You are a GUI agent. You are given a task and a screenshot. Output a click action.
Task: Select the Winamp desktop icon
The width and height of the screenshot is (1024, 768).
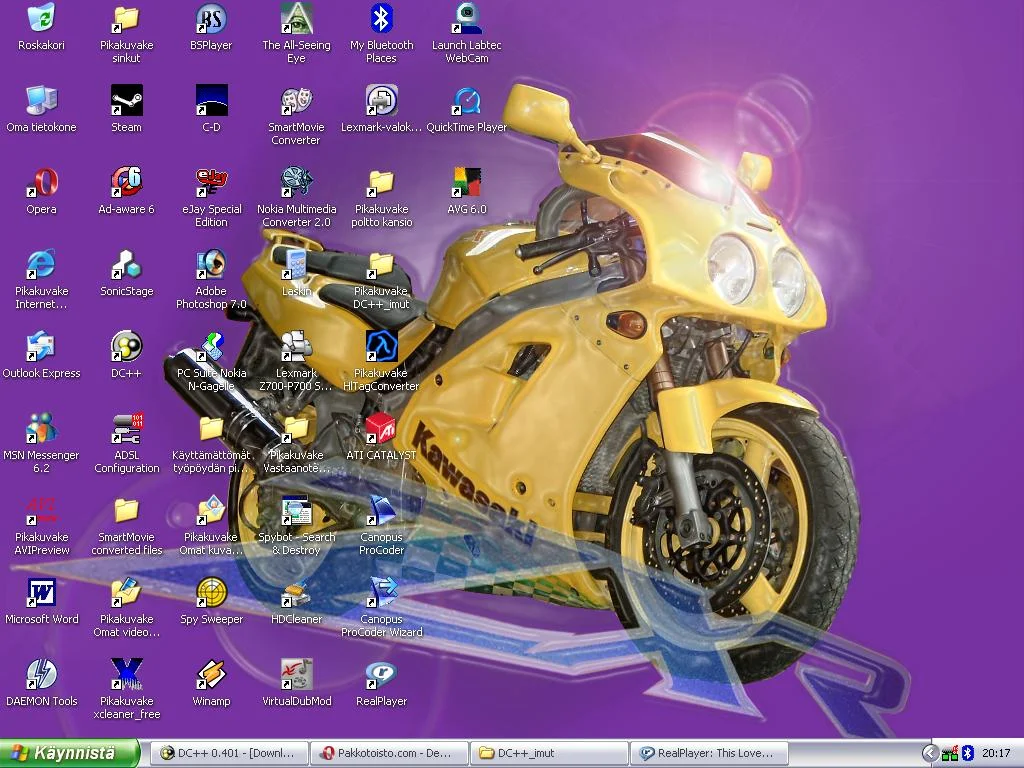point(211,675)
